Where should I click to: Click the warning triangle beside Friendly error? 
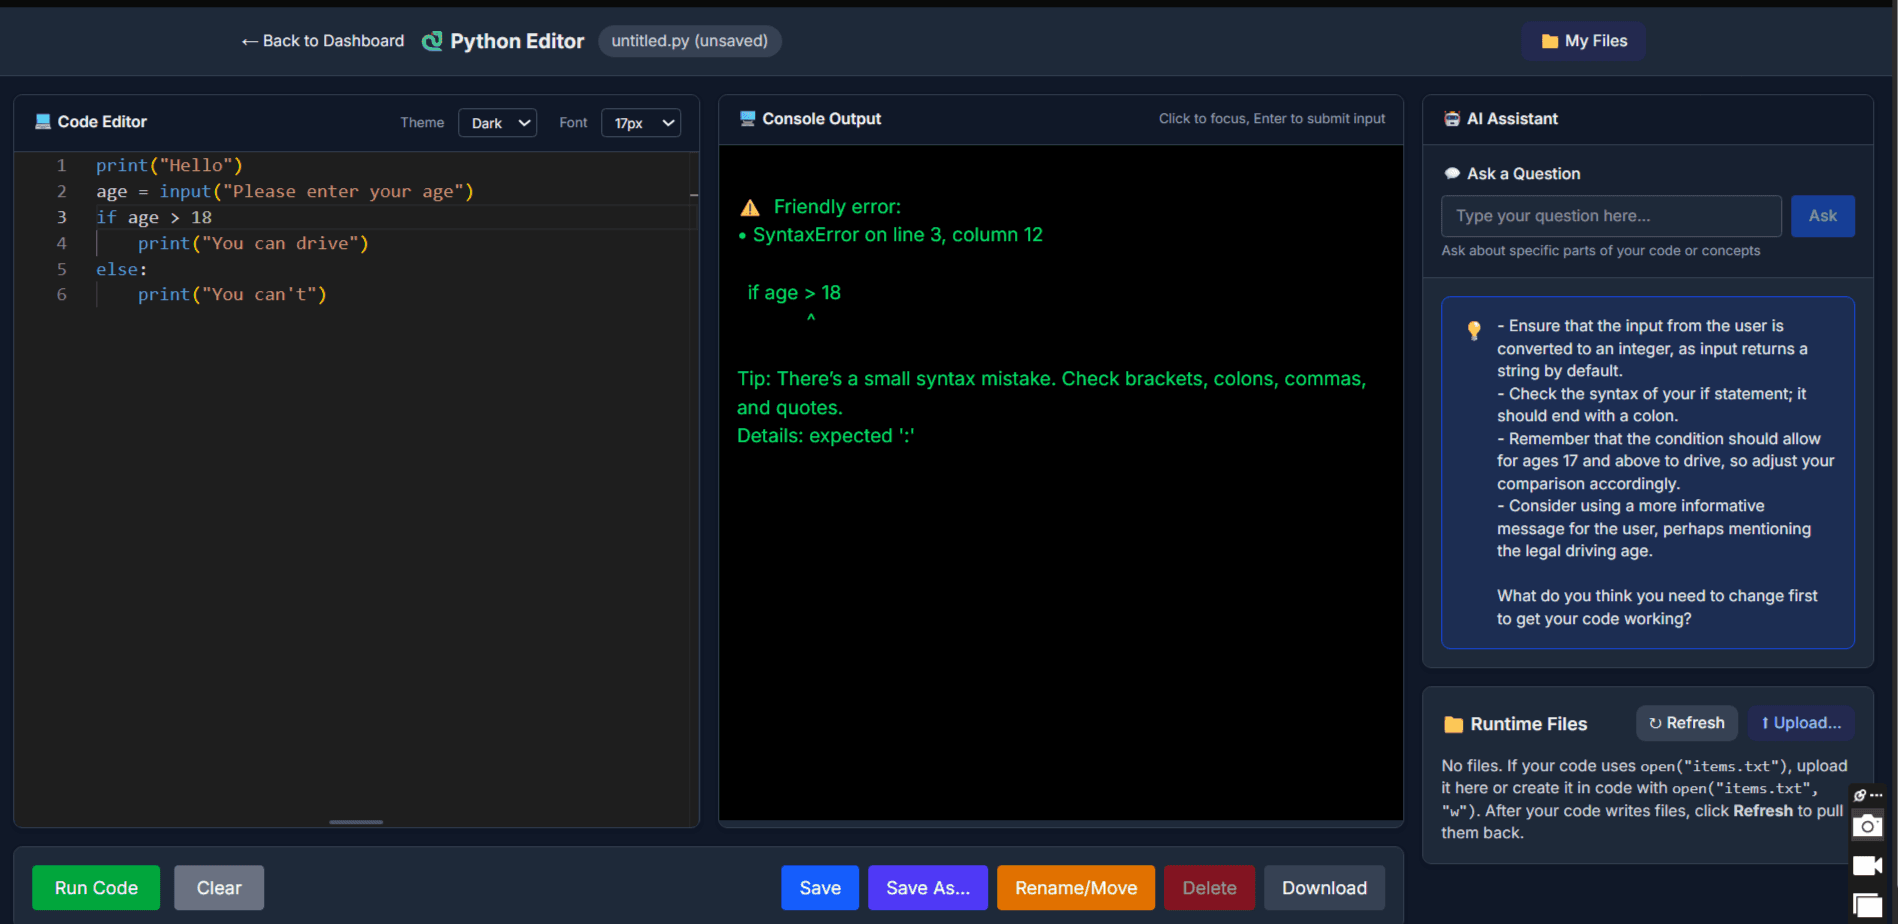pyautogui.click(x=750, y=207)
